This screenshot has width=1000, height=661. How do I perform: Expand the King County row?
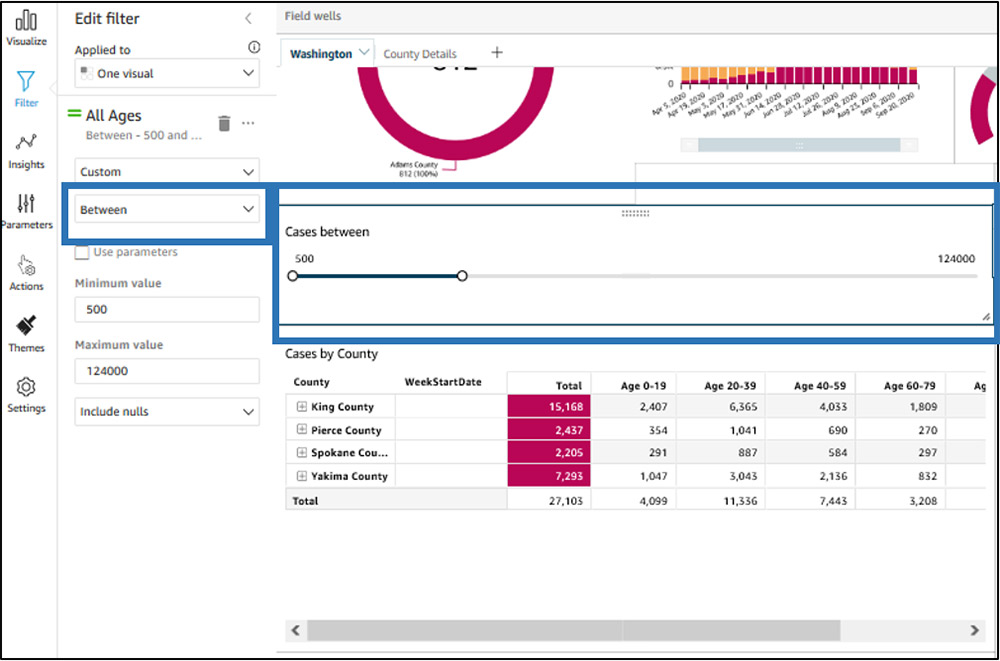(302, 406)
